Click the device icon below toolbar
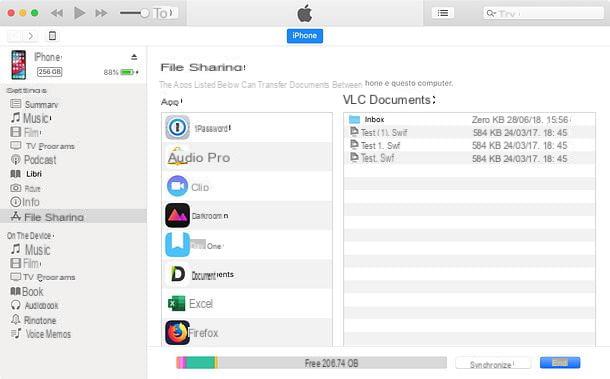The width and height of the screenshot is (610, 379). (x=52, y=36)
